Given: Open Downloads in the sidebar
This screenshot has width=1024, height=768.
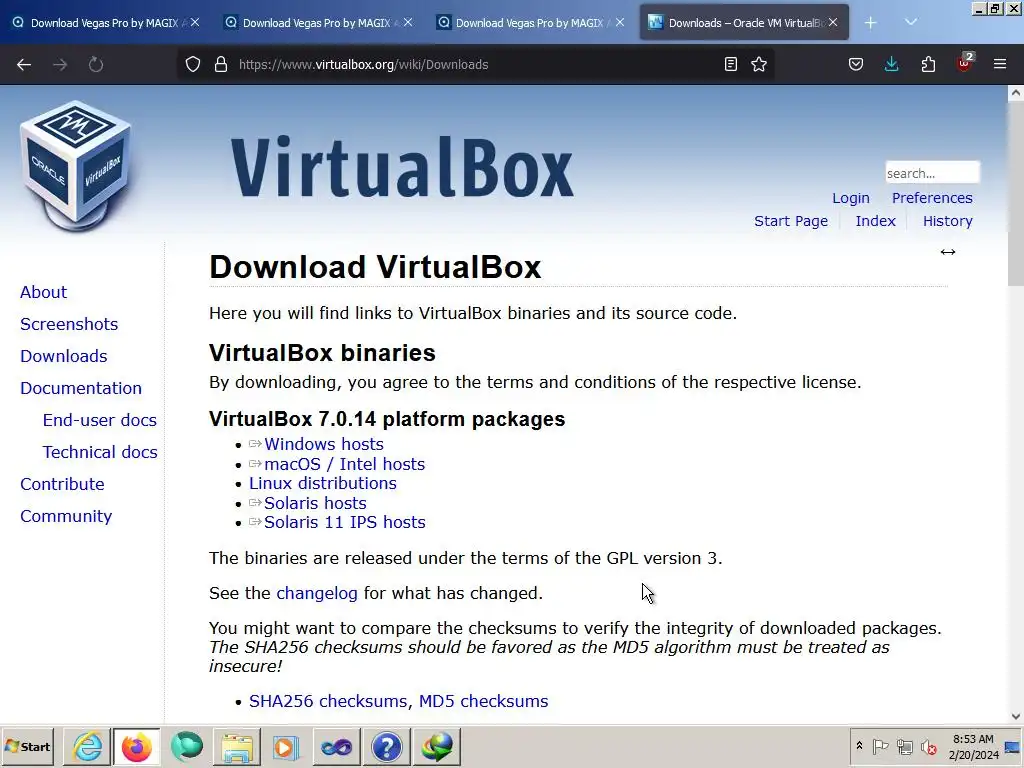Looking at the screenshot, I should pos(63,356).
